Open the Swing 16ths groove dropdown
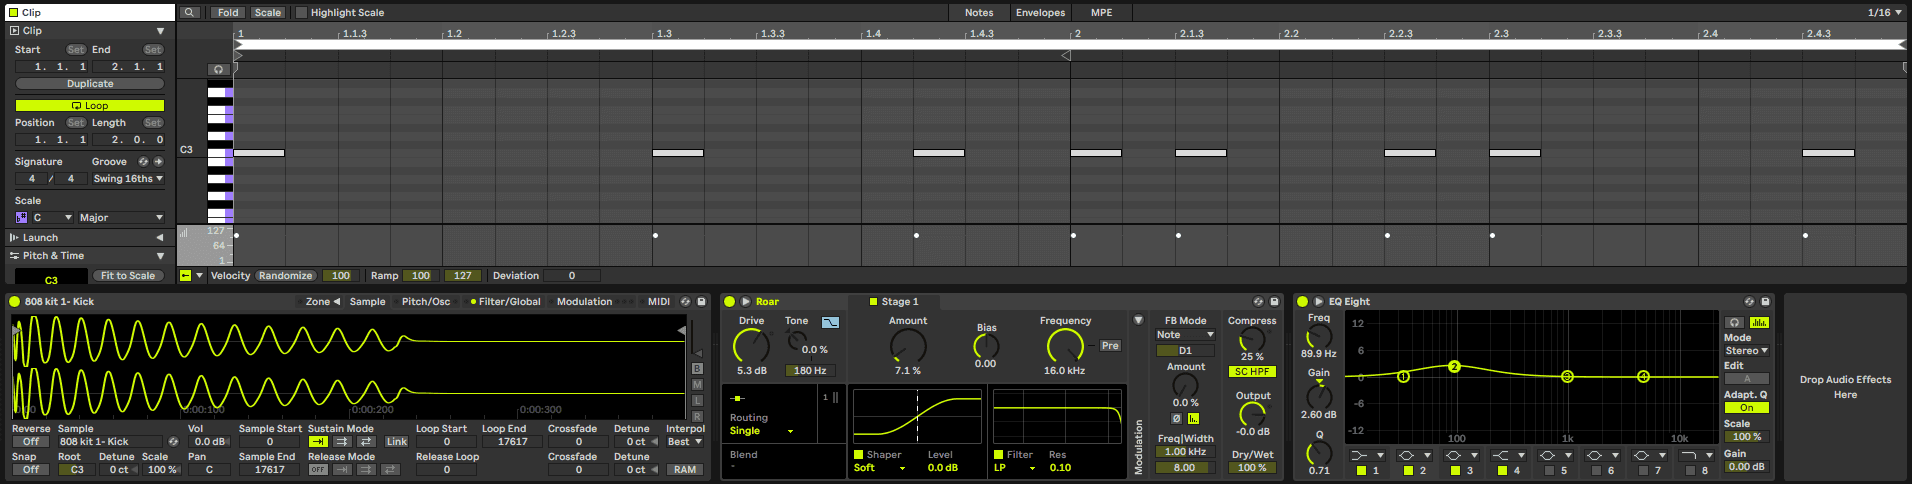Viewport: 1912px width, 484px height. 127,179
